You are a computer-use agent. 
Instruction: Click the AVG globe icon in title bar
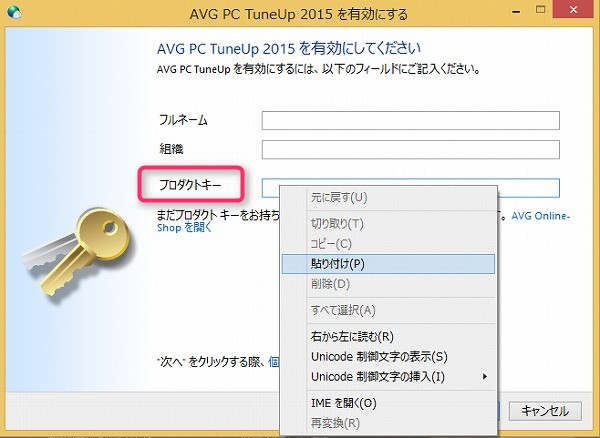coord(14,12)
